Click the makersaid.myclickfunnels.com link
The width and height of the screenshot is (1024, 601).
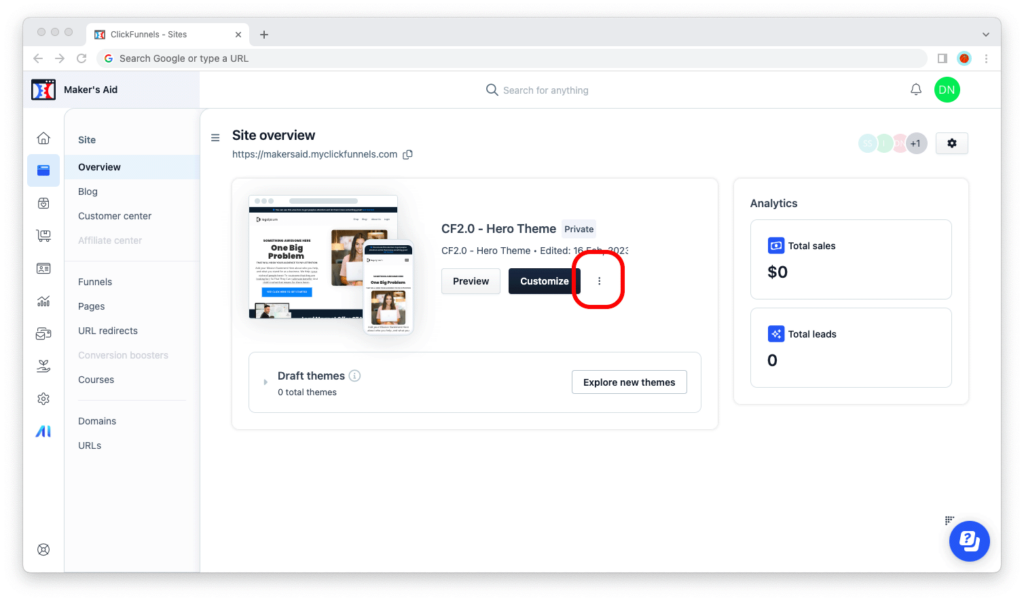315,154
